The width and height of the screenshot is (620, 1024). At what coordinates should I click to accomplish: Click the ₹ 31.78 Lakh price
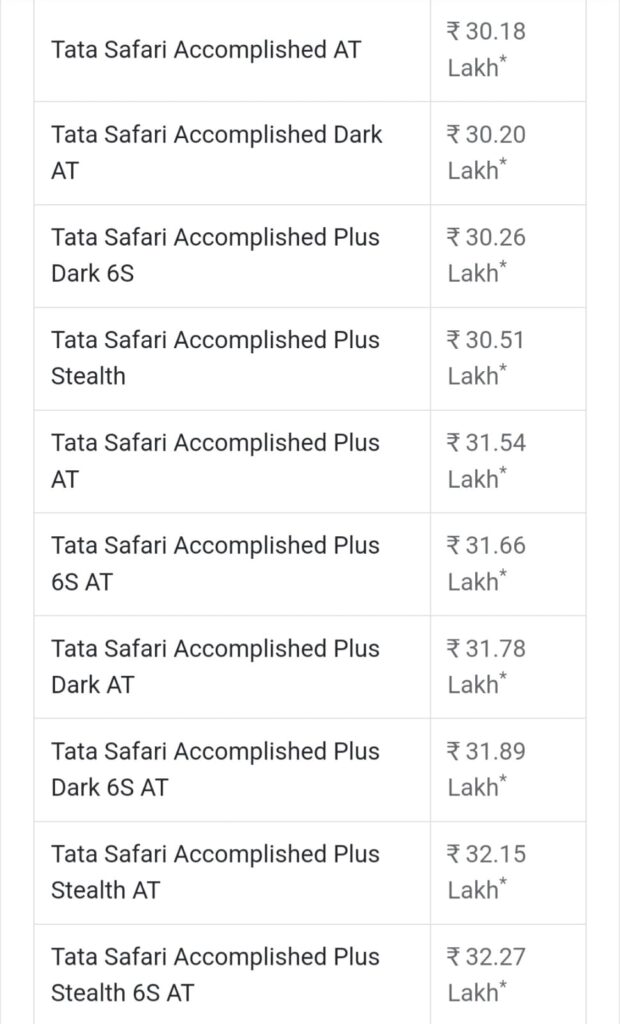point(486,666)
